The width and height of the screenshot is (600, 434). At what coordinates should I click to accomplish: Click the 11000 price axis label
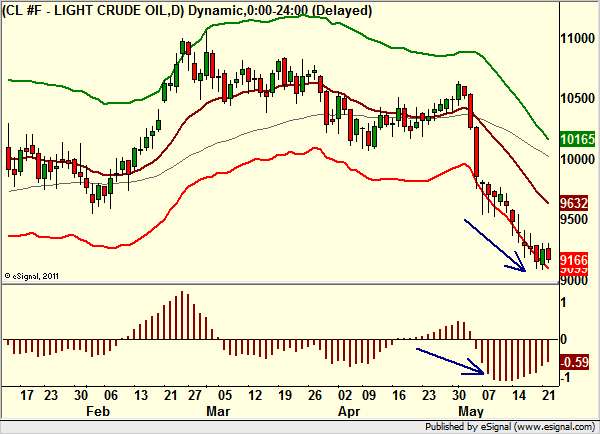577,38
